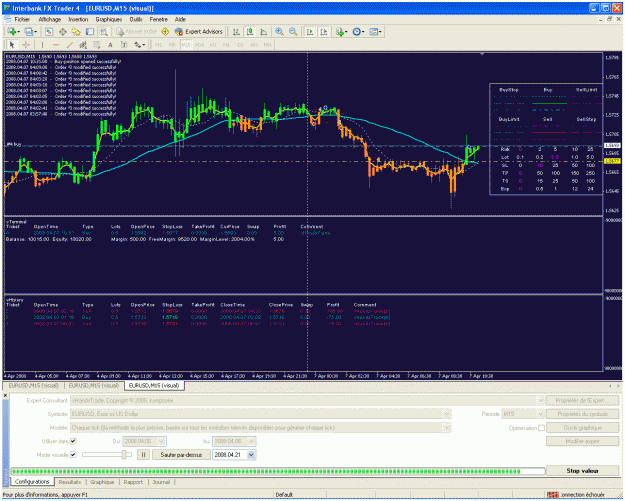The image size is (625, 501).
Task: Open the Outils menu
Action: pos(136,19)
